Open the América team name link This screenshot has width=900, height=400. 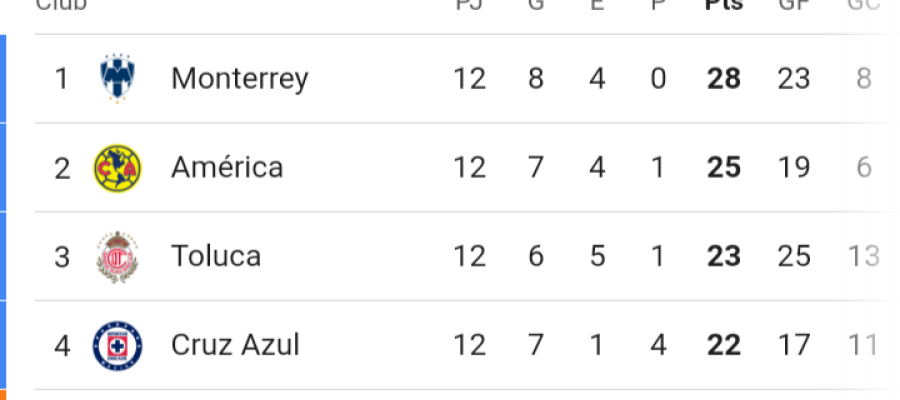pyautogui.click(x=227, y=167)
